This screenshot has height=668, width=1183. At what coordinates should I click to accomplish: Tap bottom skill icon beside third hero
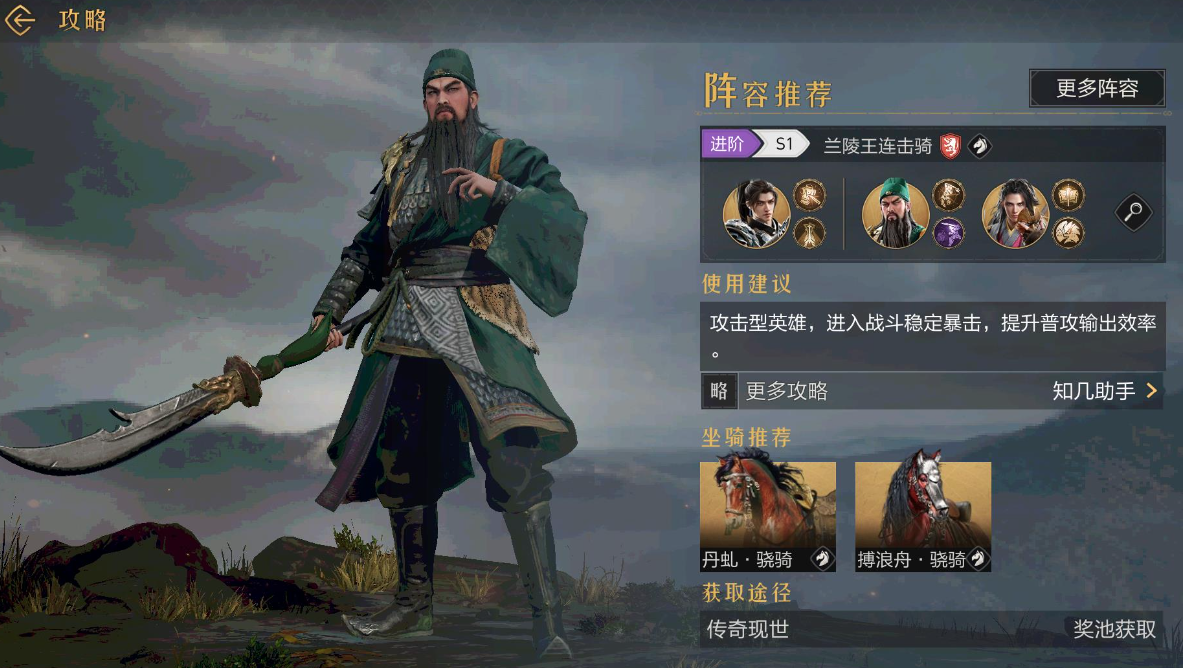(1068, 232)
